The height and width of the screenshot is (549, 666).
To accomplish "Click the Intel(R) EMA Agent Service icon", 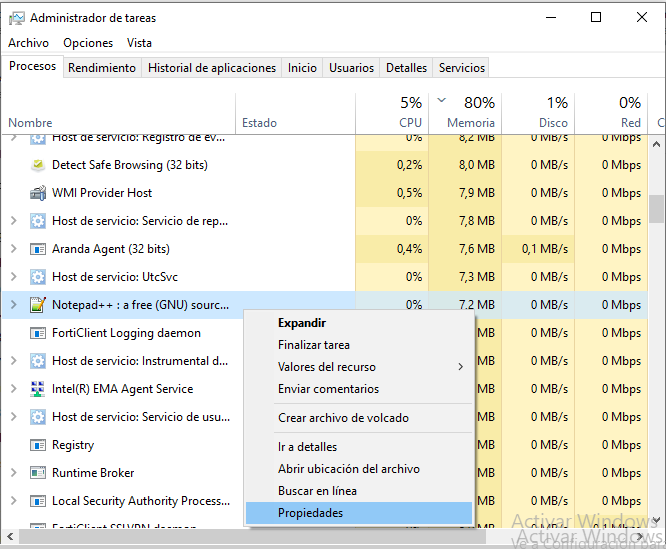I will pos(38,389).
